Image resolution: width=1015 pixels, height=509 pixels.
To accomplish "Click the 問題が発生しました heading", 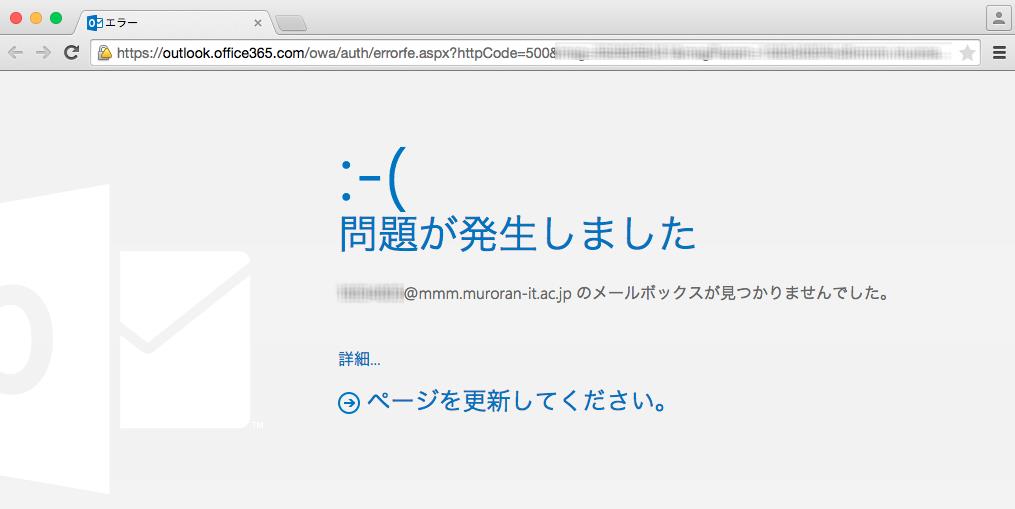I will pos(517,233).
